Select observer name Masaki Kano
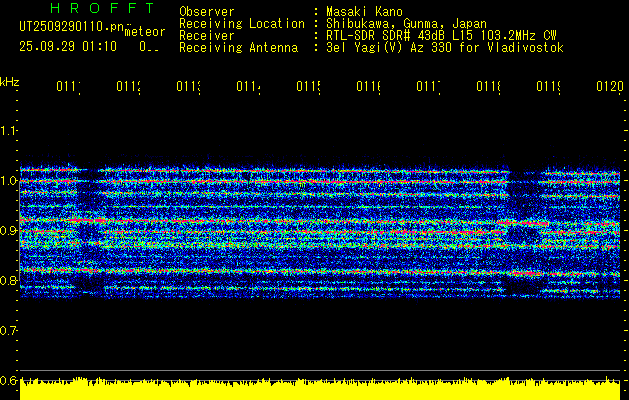 click(364, 11)
